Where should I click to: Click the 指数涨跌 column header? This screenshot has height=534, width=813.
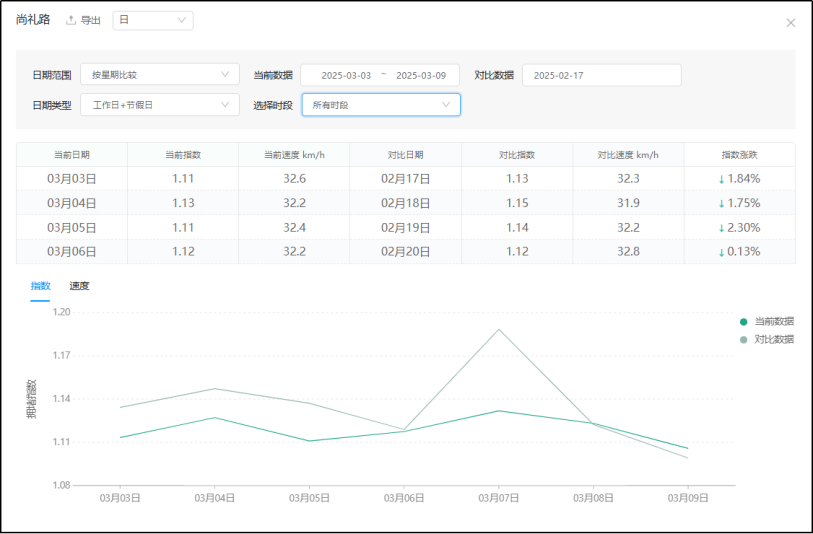coord(739,155)
